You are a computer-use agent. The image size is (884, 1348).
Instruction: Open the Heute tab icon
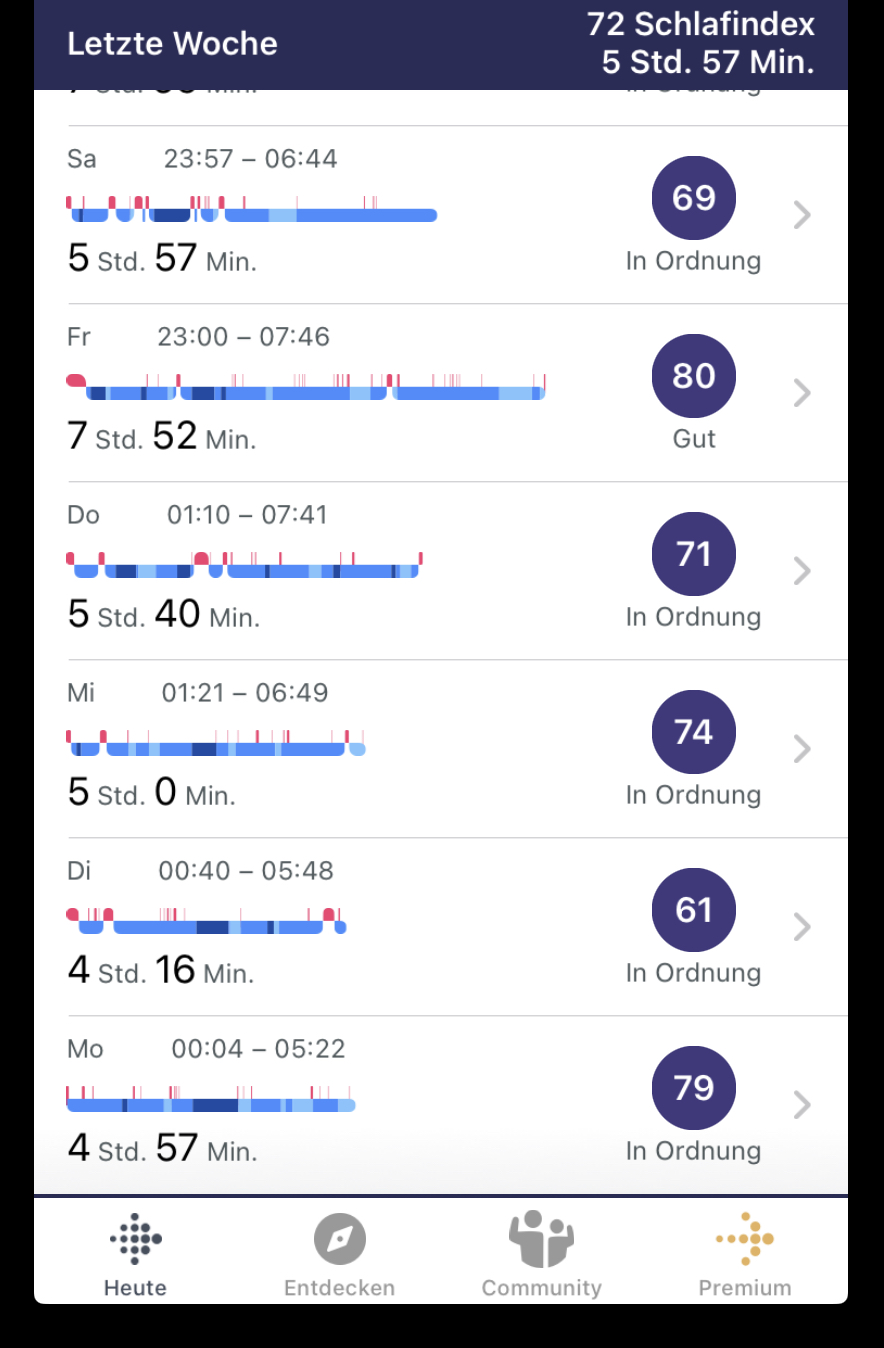point(135,1240)
